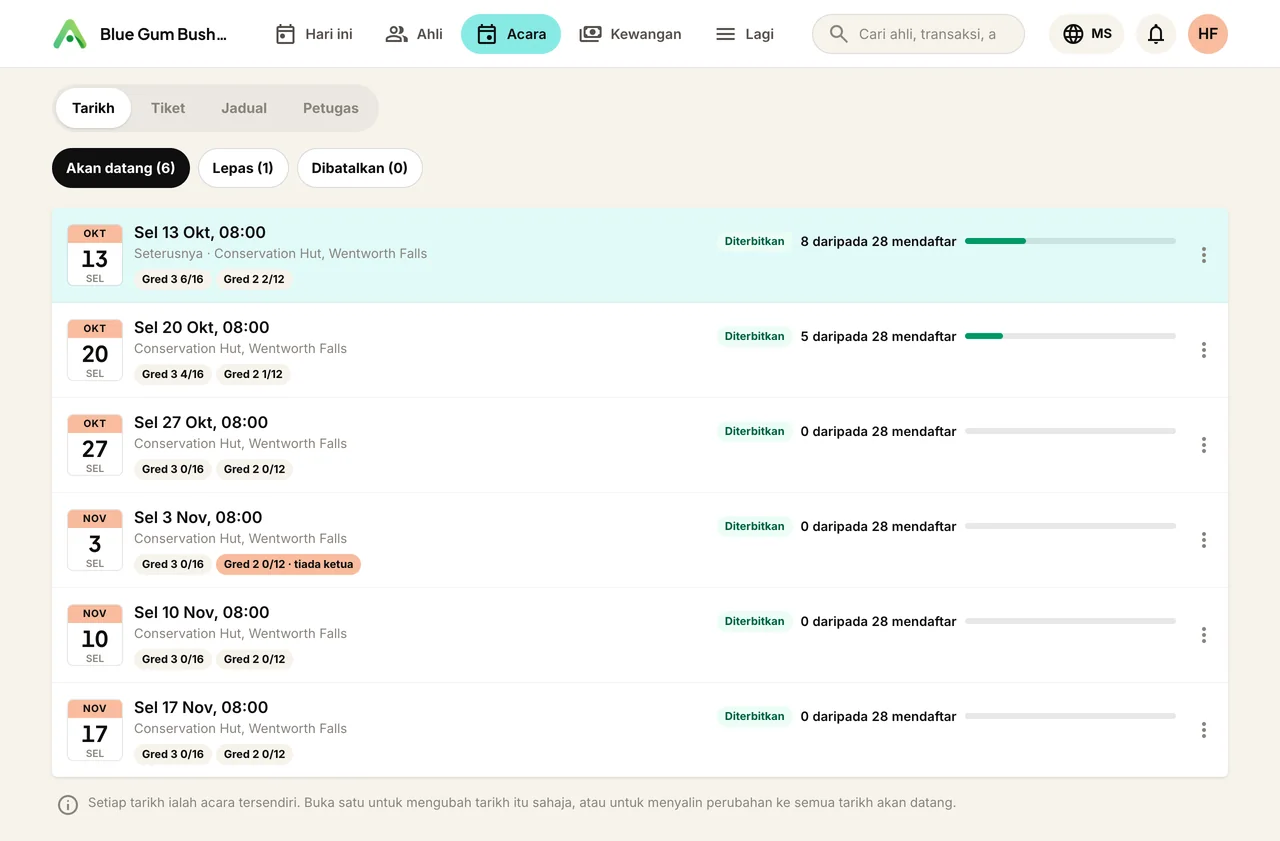Click the search magnifier icon

coord(839,34)
